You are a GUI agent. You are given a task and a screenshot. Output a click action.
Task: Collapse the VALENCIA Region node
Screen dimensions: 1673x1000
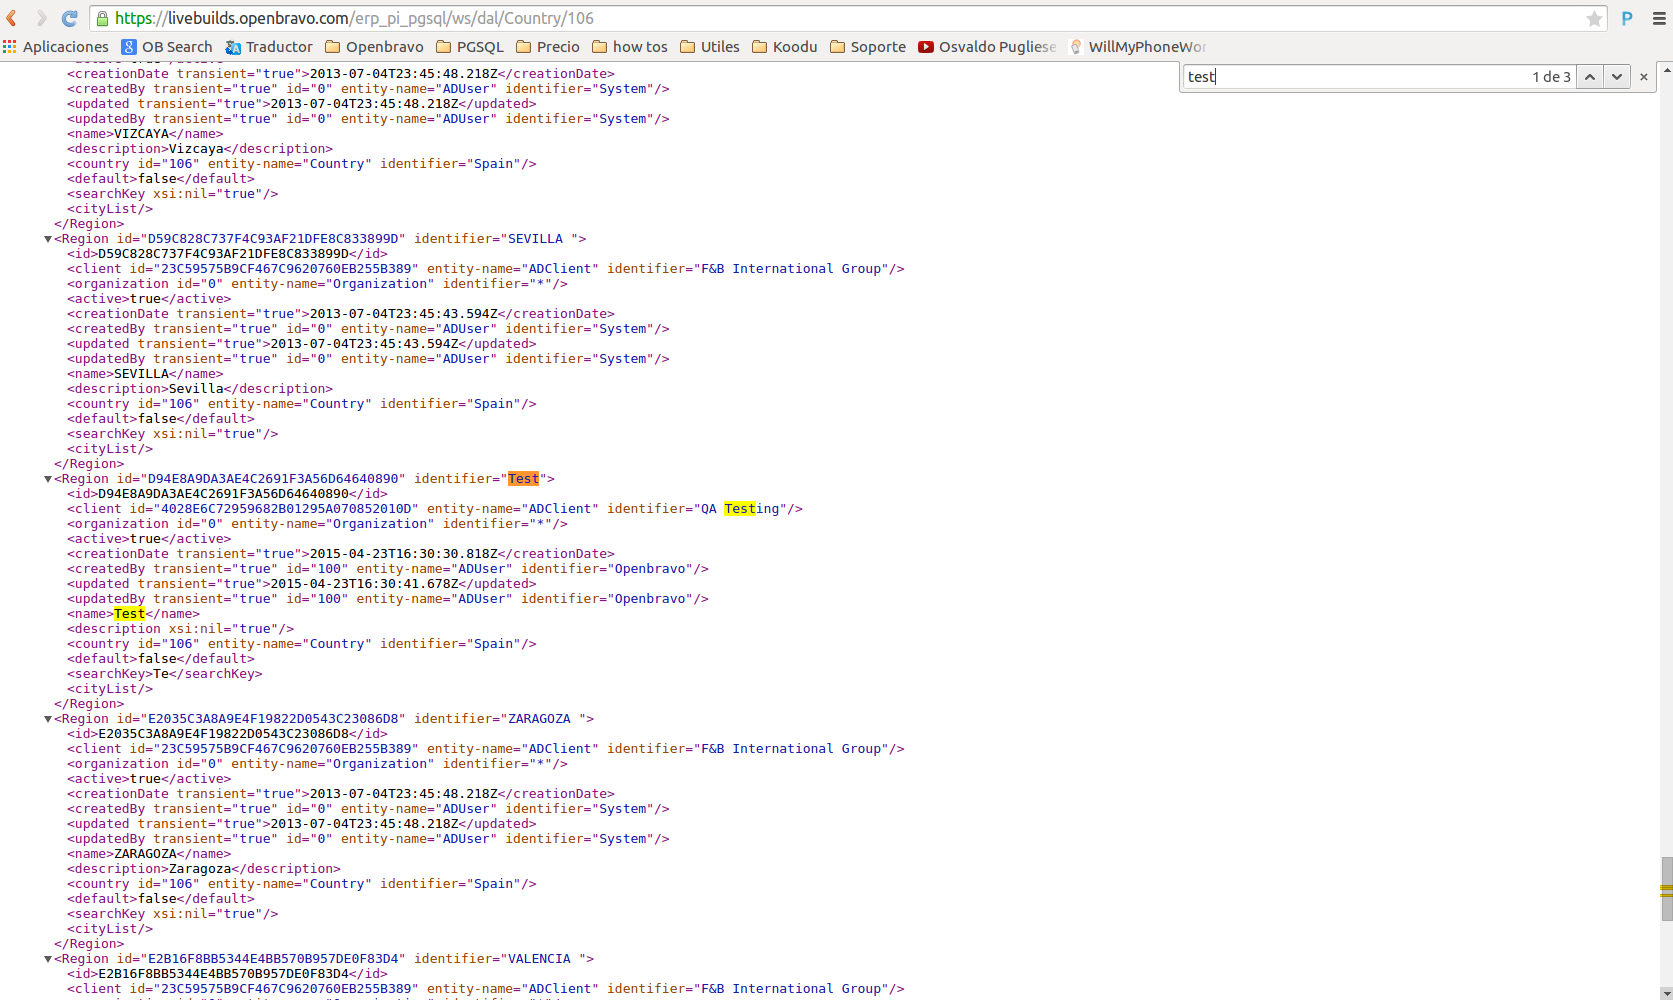pos(48,959)
